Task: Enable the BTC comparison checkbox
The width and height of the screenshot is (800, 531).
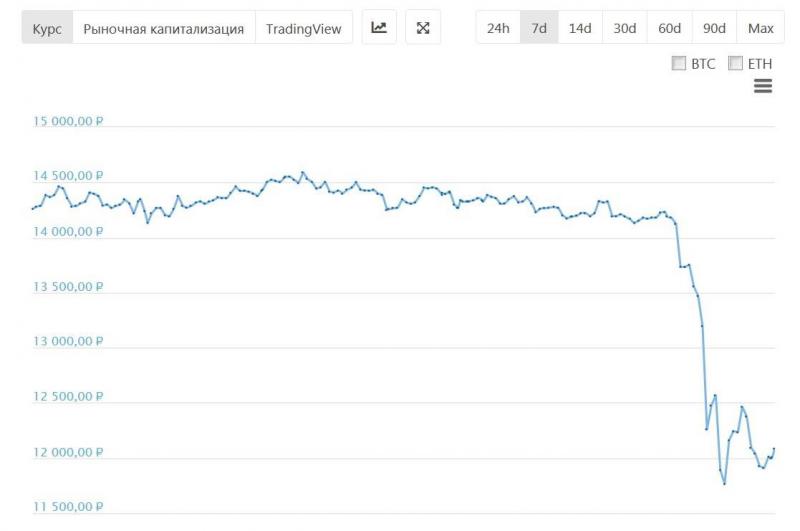Action: pos(679,63)
